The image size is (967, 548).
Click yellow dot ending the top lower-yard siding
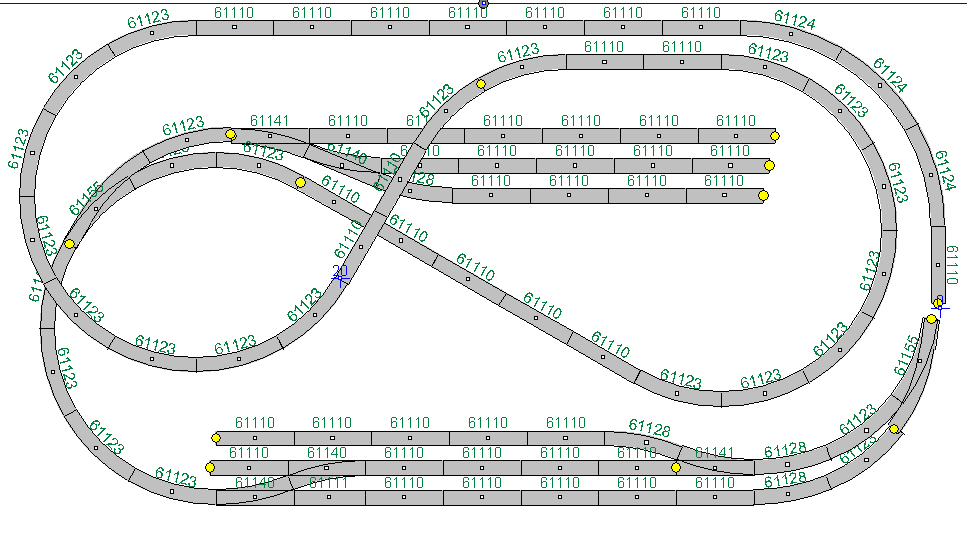coord(216,438)
